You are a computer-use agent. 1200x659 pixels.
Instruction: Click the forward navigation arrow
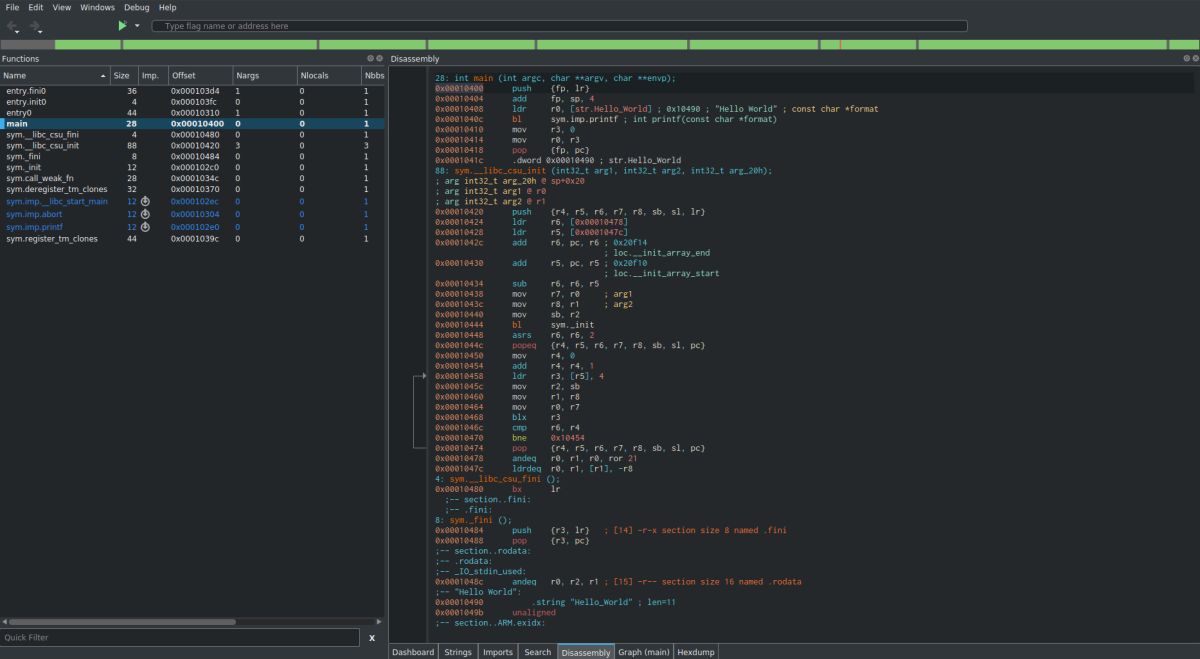pyautogui.click(x=35, y=26)
